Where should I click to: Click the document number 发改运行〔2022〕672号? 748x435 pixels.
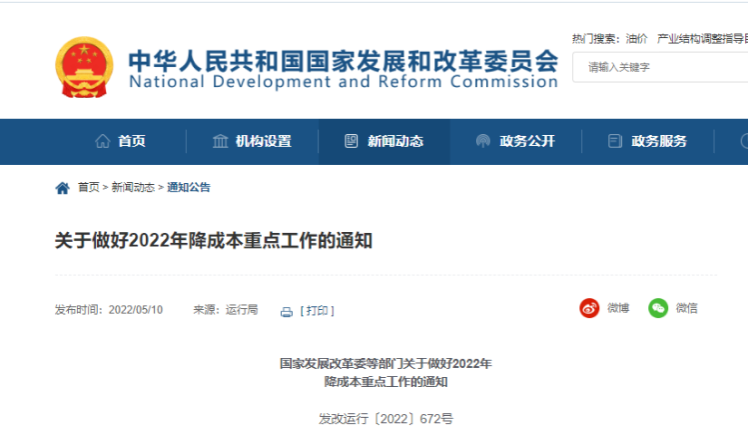click(x=386, y=417)
